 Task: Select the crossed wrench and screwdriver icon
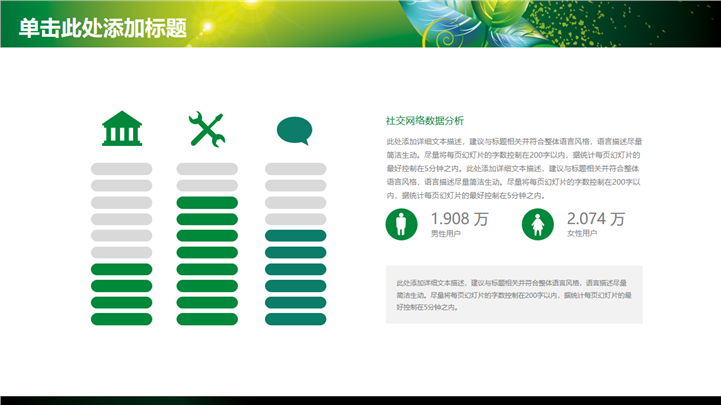(x=207, y=129)
